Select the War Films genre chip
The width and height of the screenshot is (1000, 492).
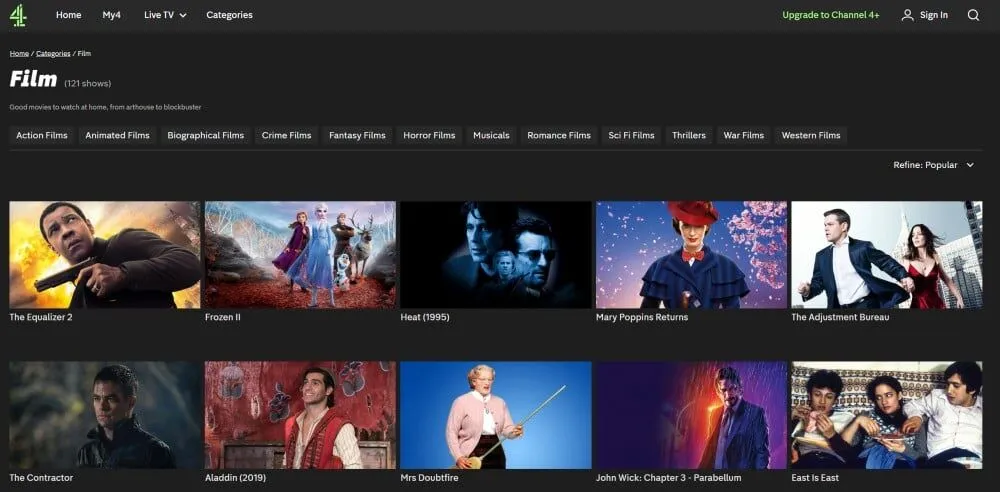coord(744,135)
